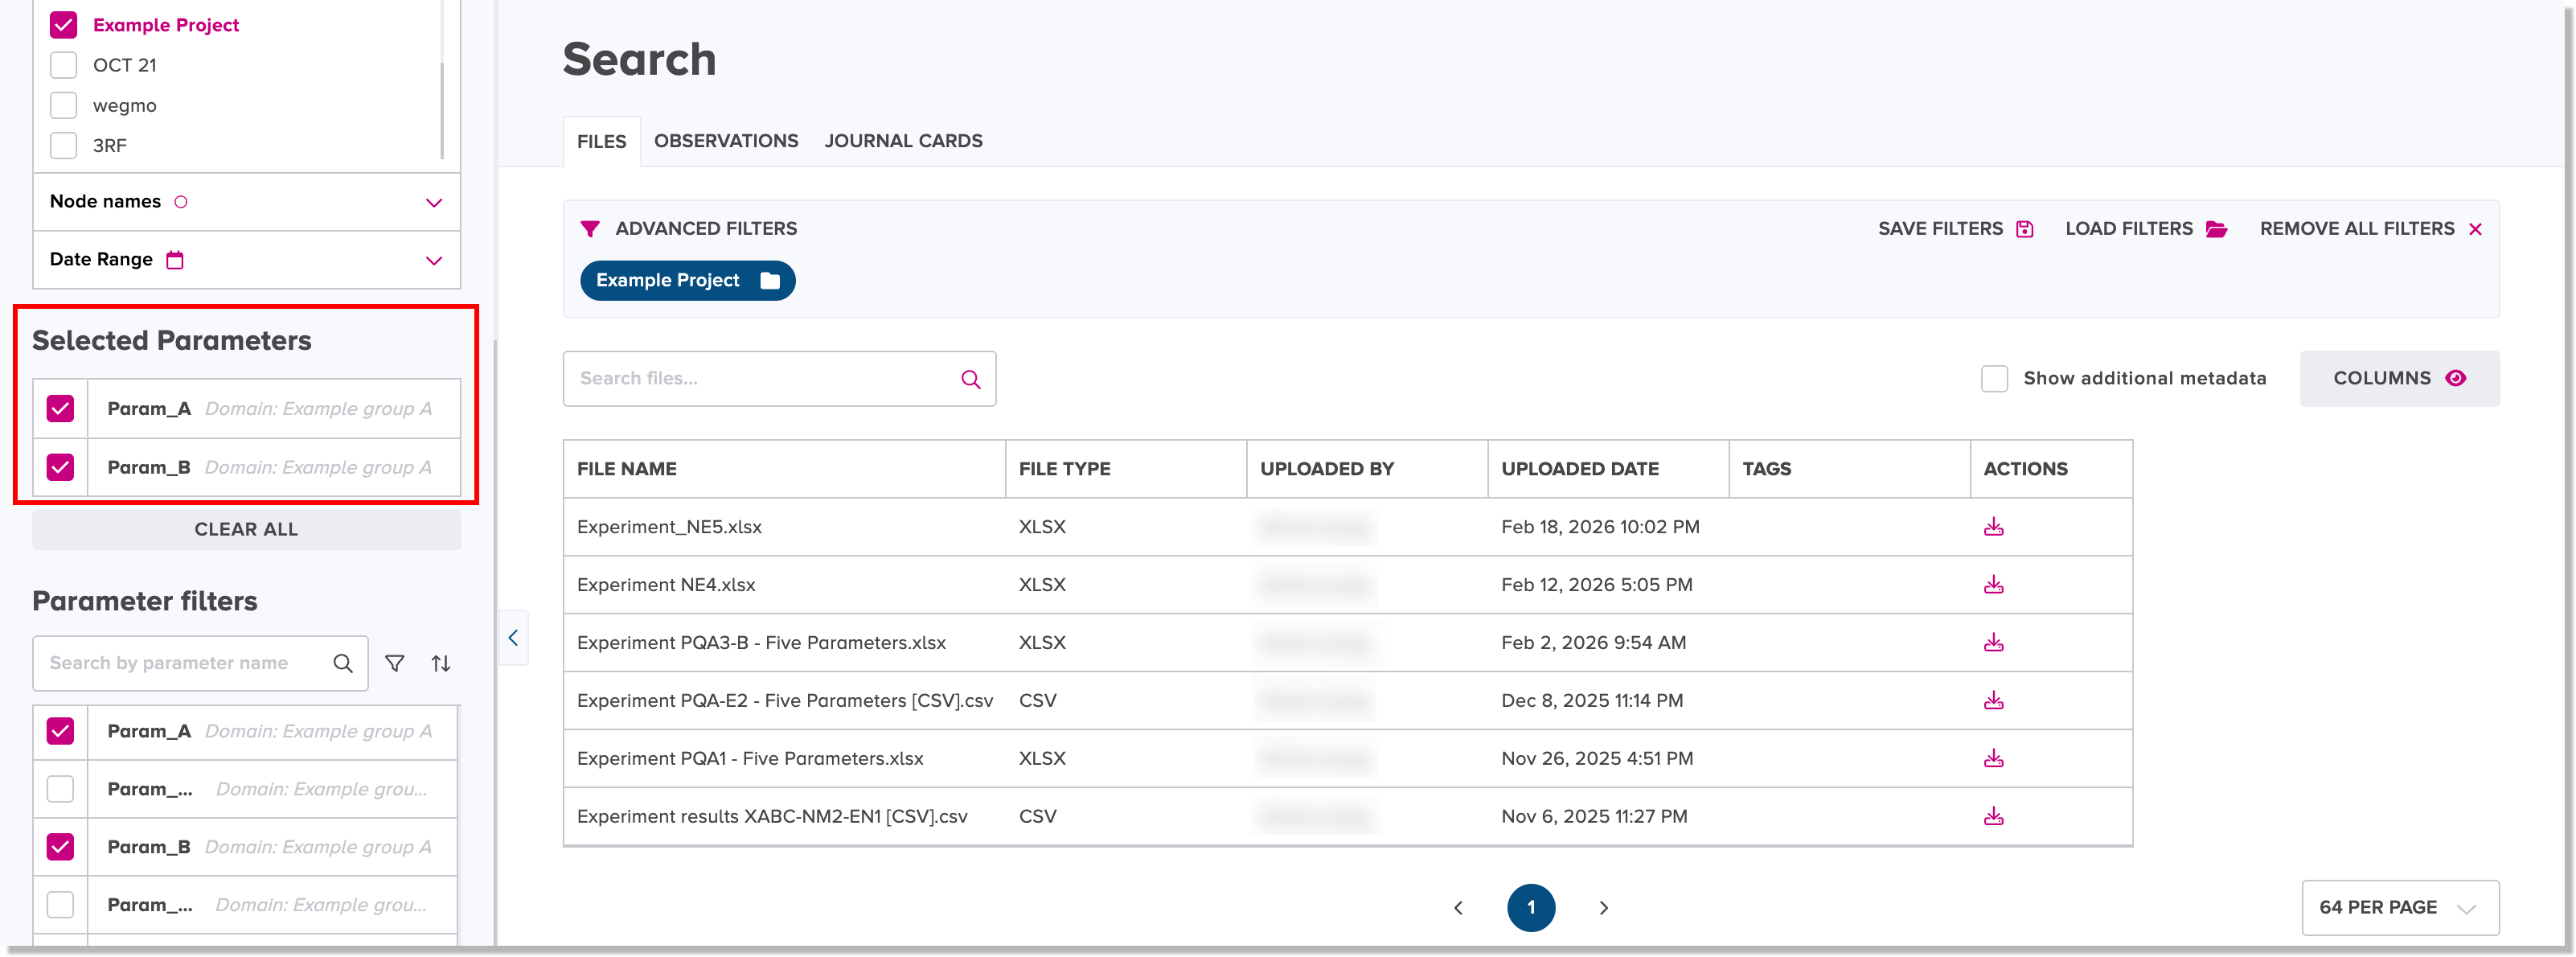
Task: Click the Advanced Filters funnel icon
Action: click(x=590, y=229)
